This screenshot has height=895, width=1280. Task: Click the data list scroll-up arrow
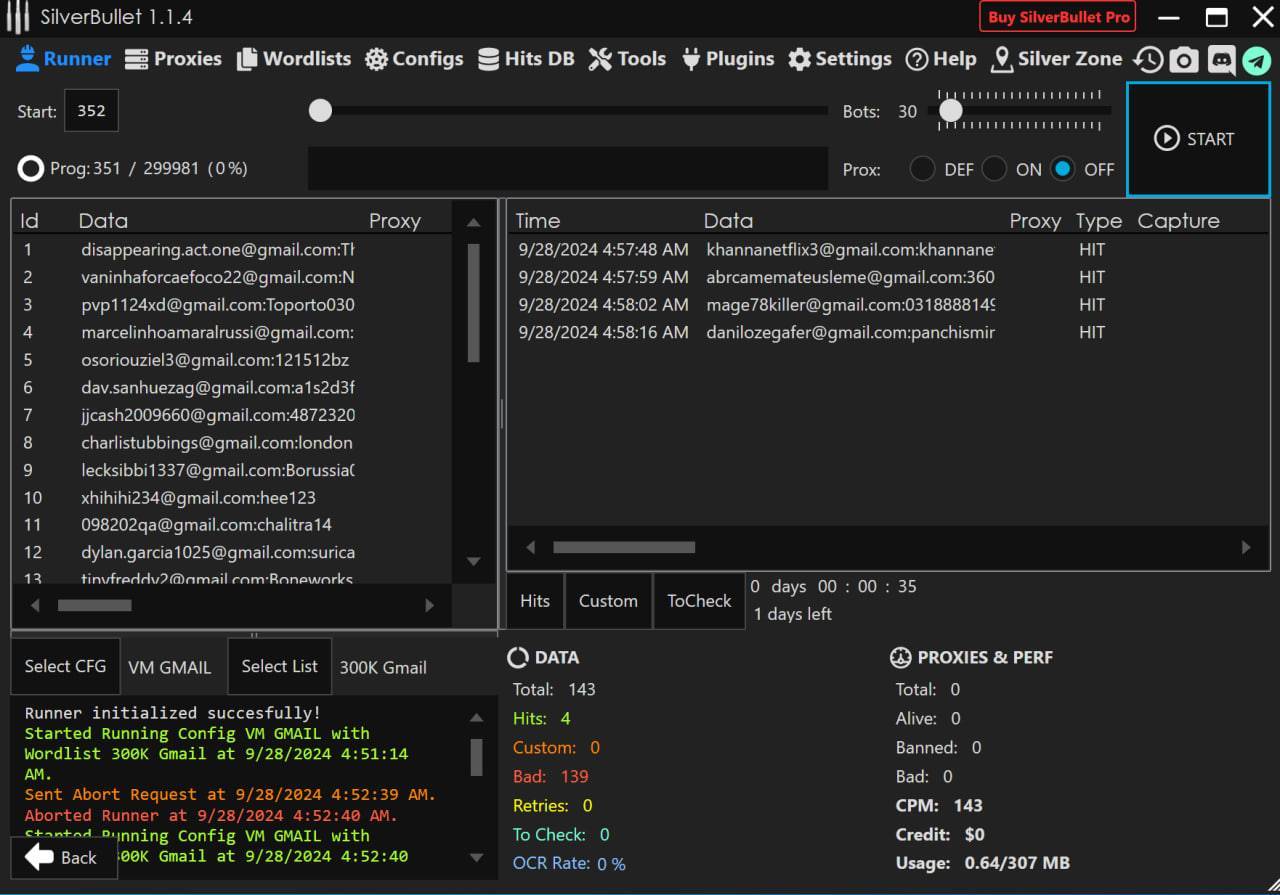[x=474, y=222]
